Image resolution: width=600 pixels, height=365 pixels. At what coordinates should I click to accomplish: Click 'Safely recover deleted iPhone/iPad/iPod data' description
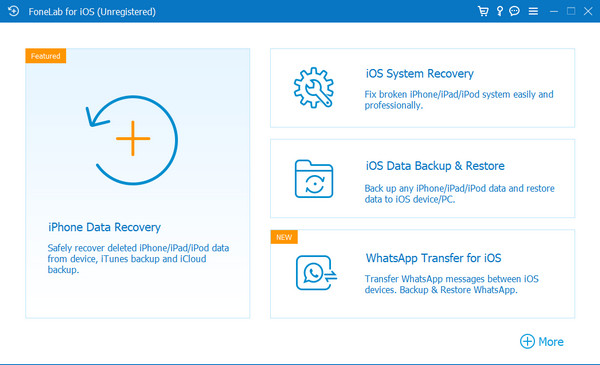click(138, 259)
